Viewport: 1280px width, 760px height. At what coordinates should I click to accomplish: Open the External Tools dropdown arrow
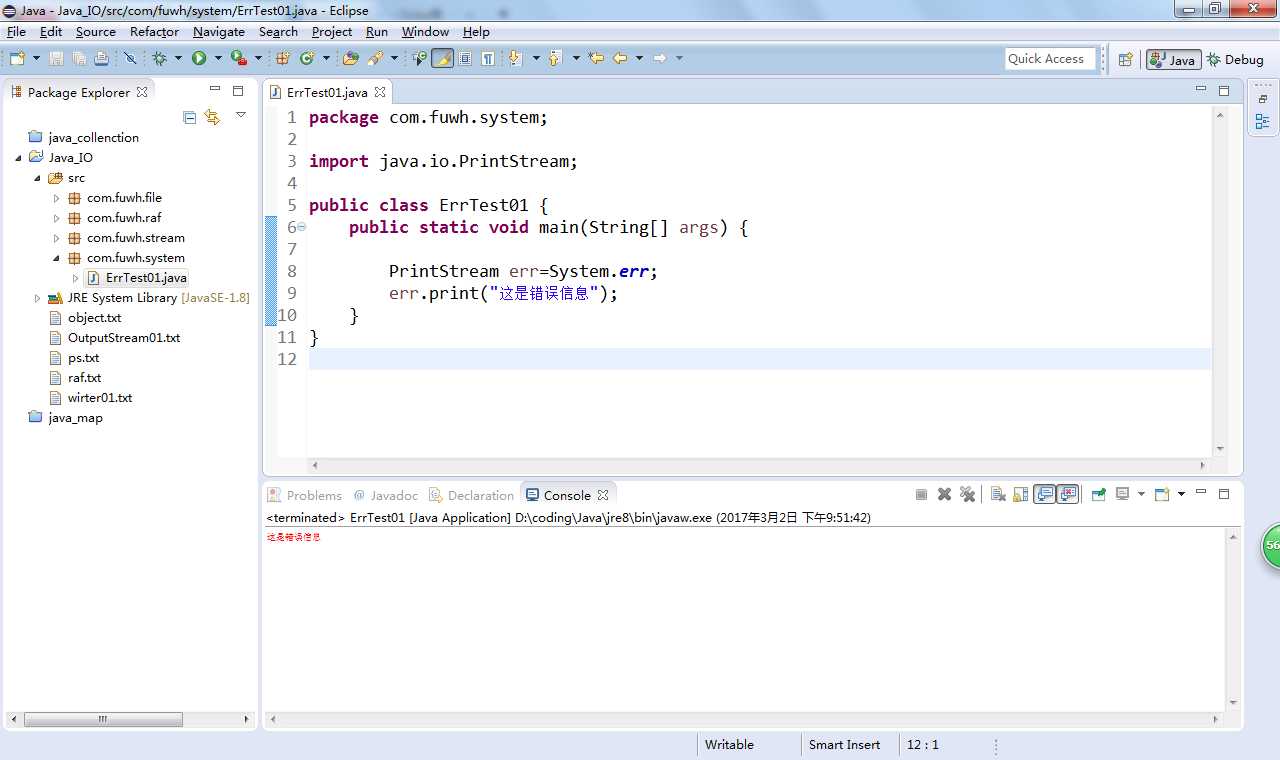pyautogui.click(x=258, y=58)
